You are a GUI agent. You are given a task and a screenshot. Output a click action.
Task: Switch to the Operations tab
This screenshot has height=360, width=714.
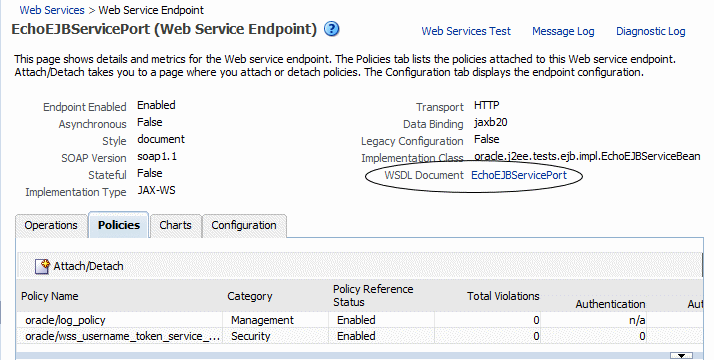tap(51, 225)
